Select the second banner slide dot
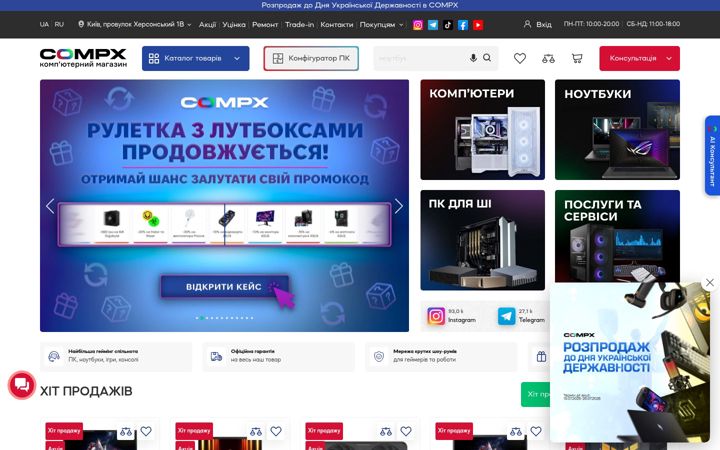This screenshot has width=720, height=450. (202, 318)
